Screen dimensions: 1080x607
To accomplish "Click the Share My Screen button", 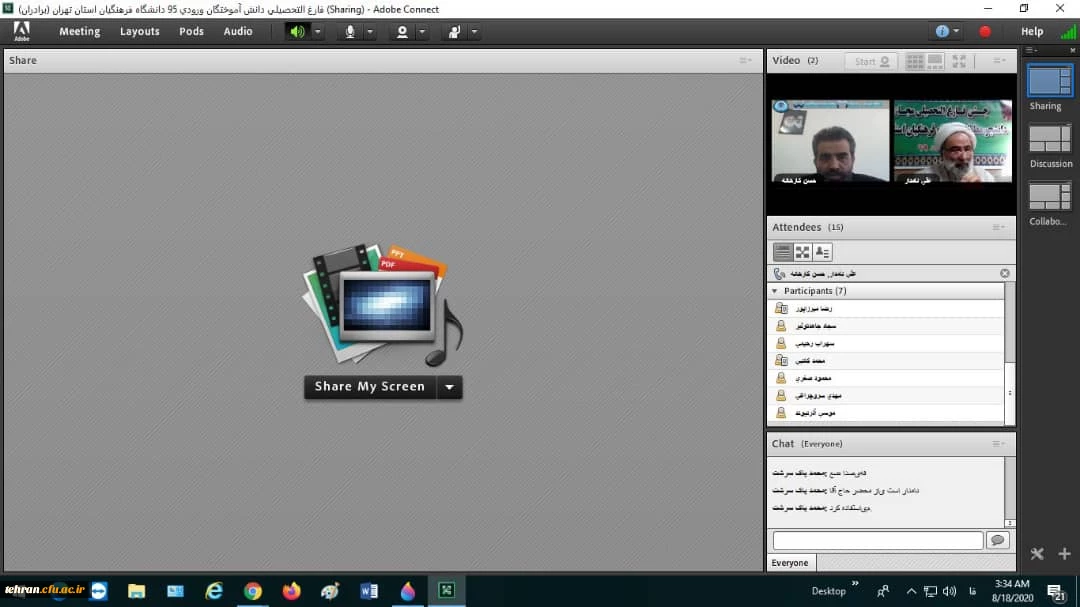I will 370,387.
